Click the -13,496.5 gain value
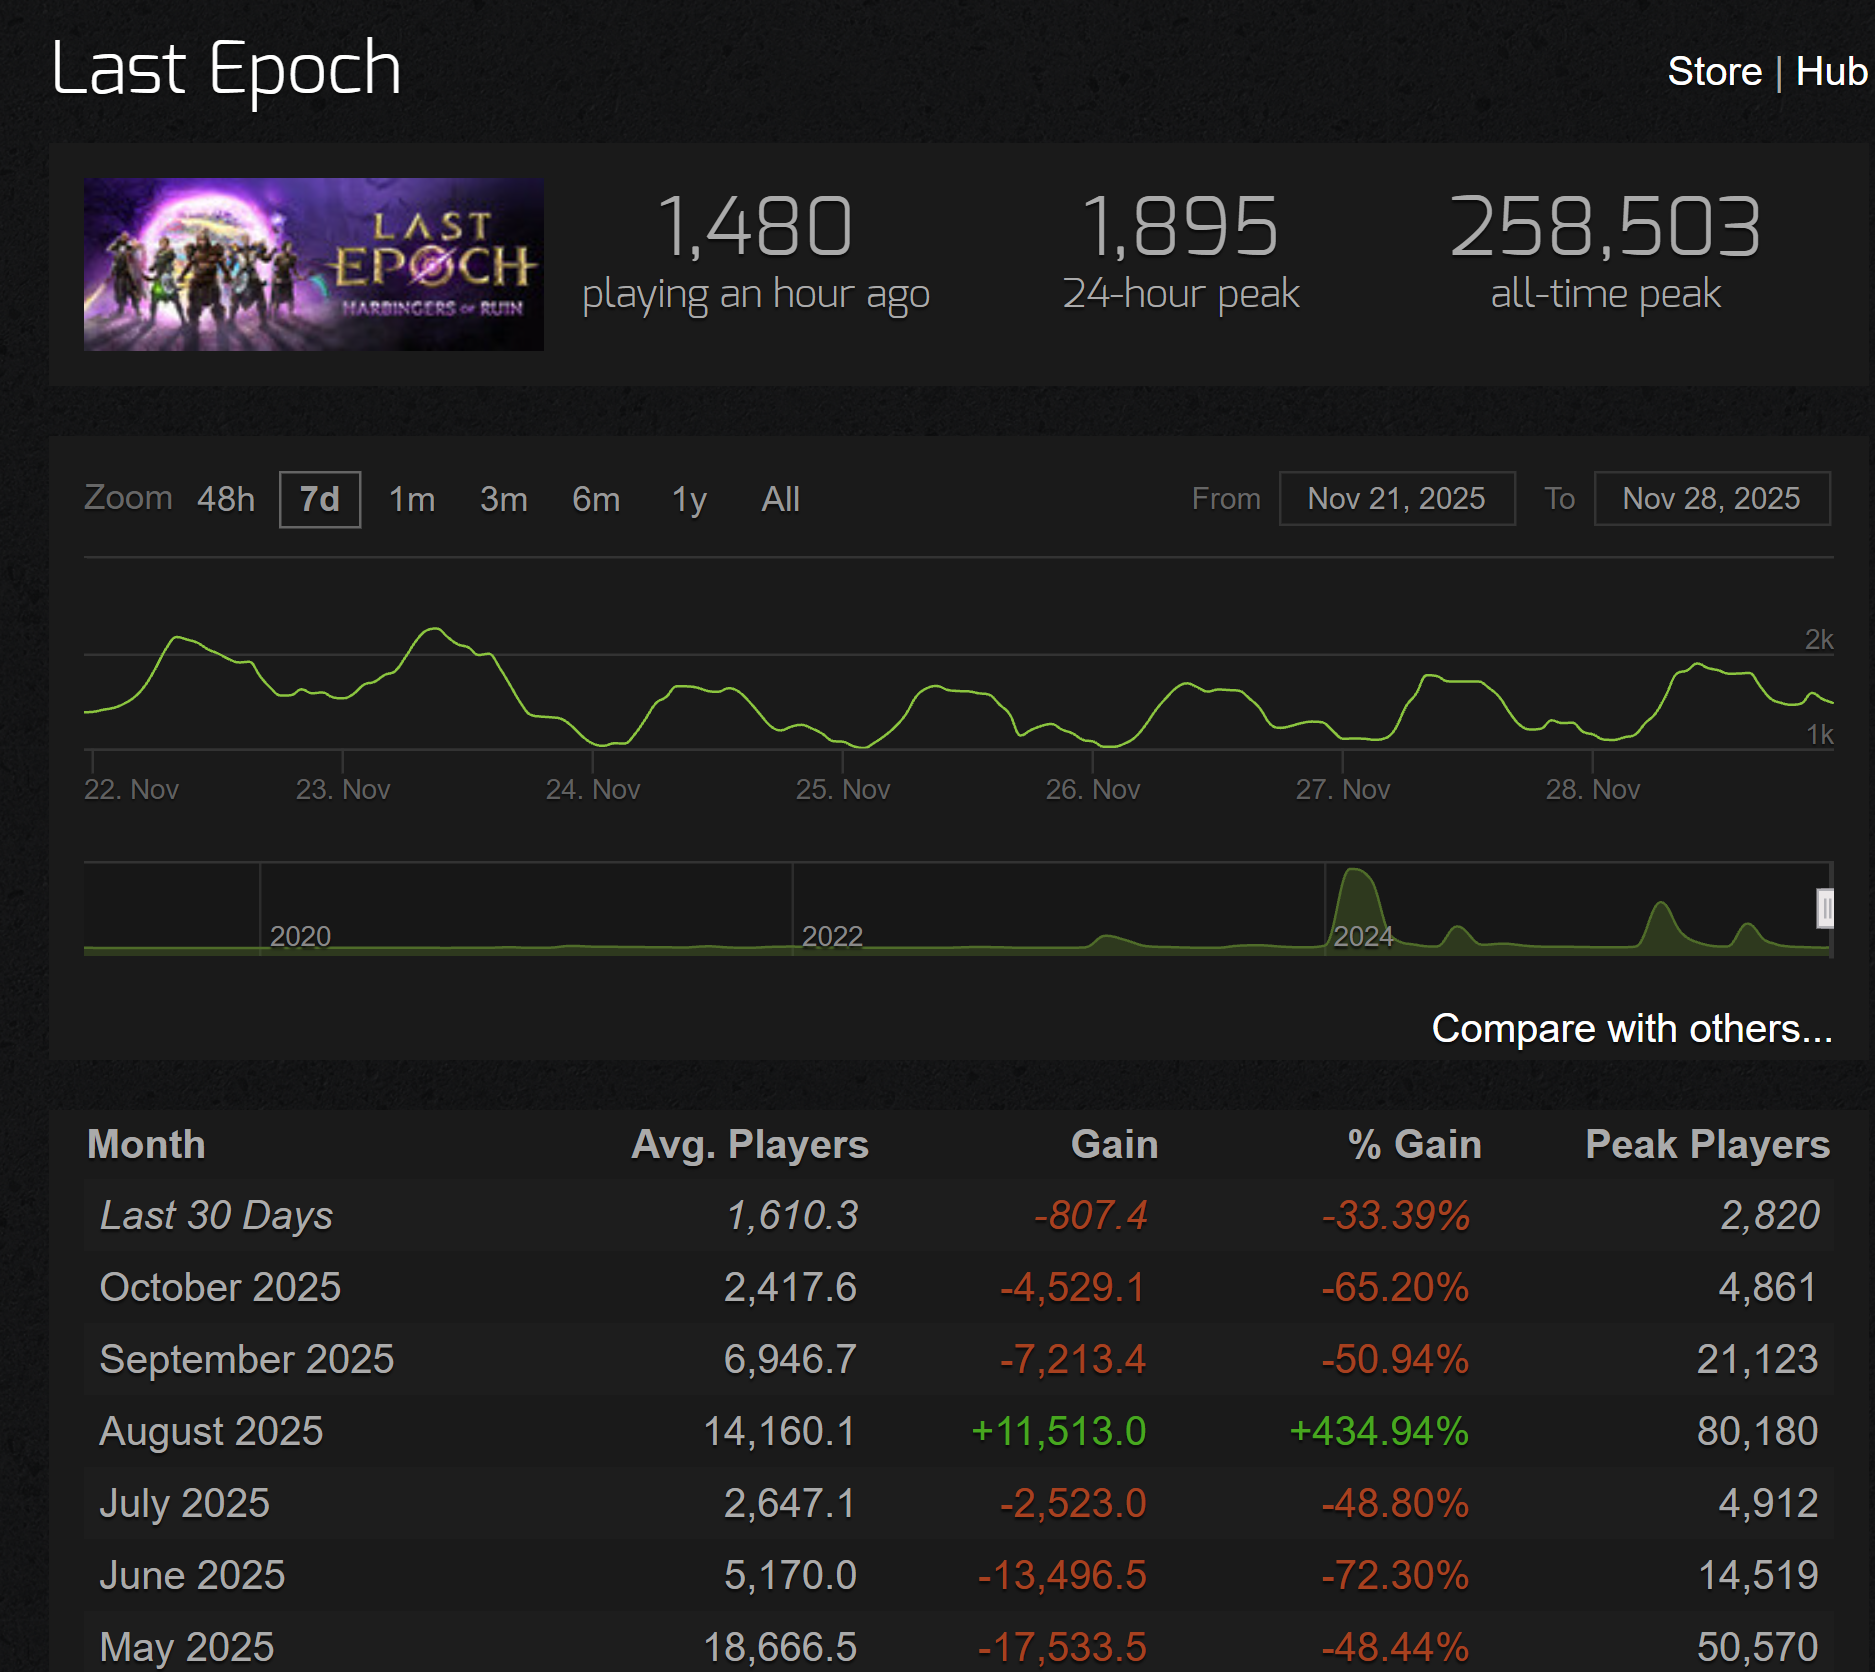The image size is (1875, 1672). point(1062,1575)
